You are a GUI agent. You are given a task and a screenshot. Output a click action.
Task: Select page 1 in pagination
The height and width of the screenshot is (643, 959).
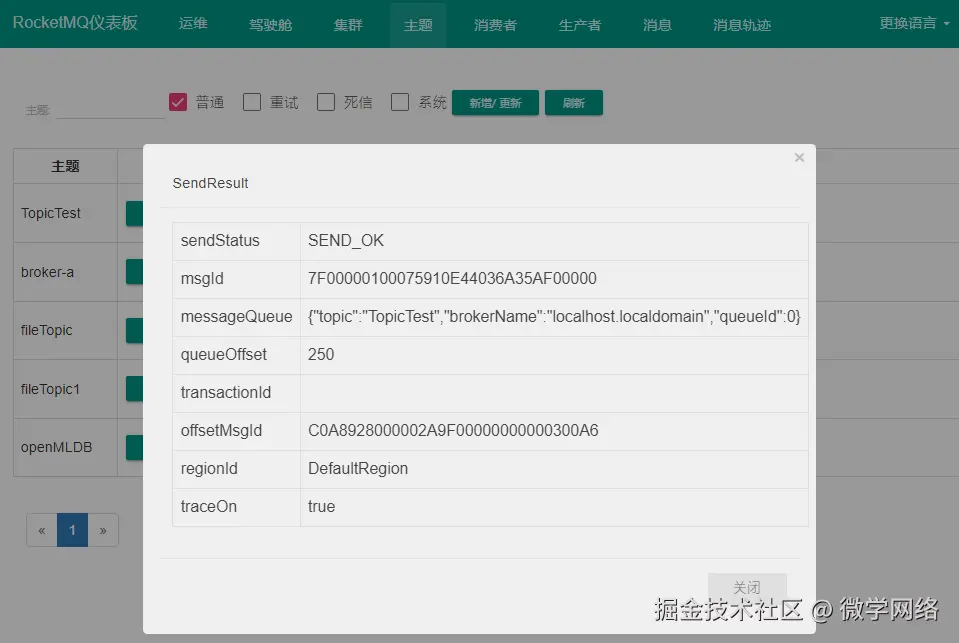tap(72, 530)
